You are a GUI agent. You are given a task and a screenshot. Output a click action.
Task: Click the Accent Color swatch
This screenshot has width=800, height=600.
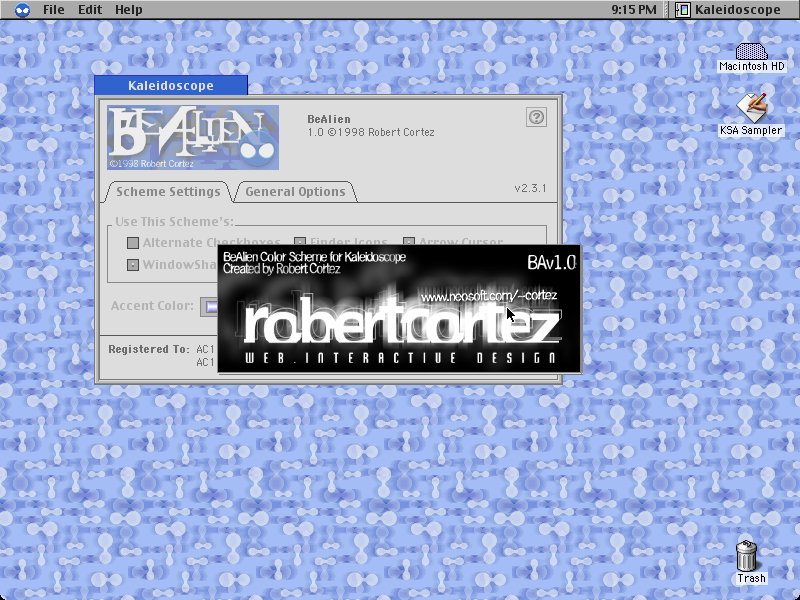[x=209, y=307]
